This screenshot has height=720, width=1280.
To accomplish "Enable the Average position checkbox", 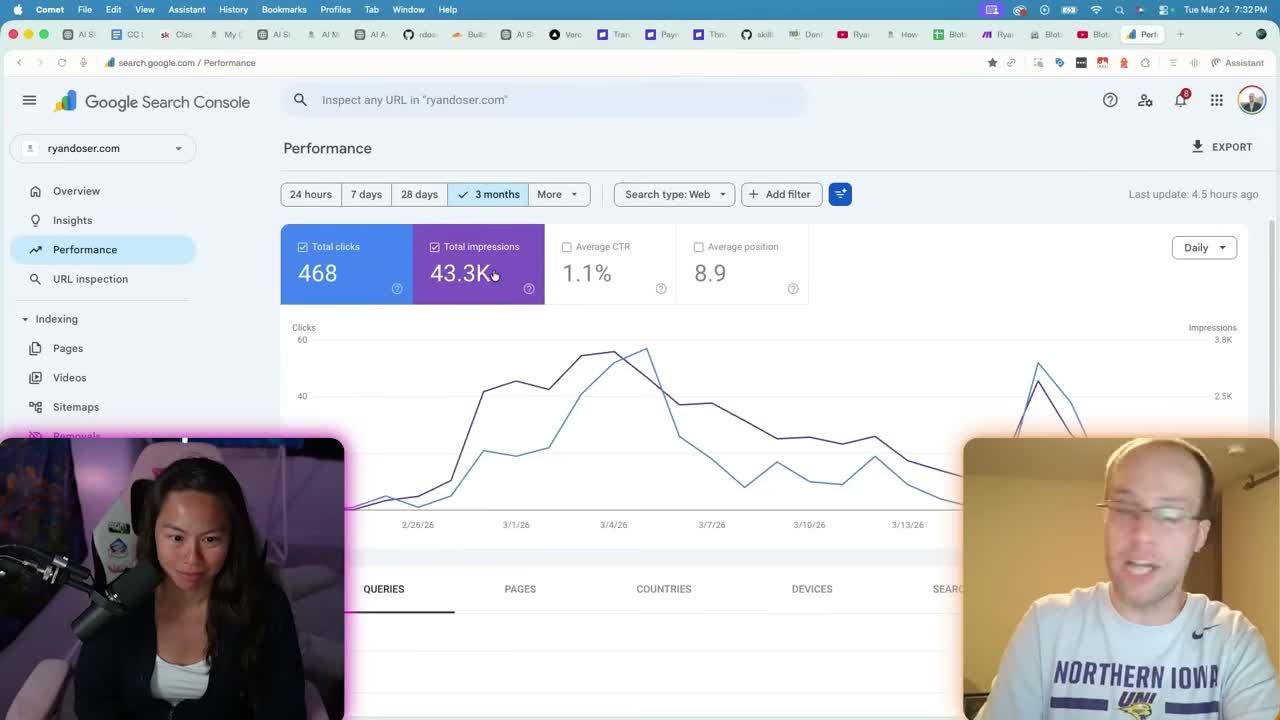I will click(698, 247).
